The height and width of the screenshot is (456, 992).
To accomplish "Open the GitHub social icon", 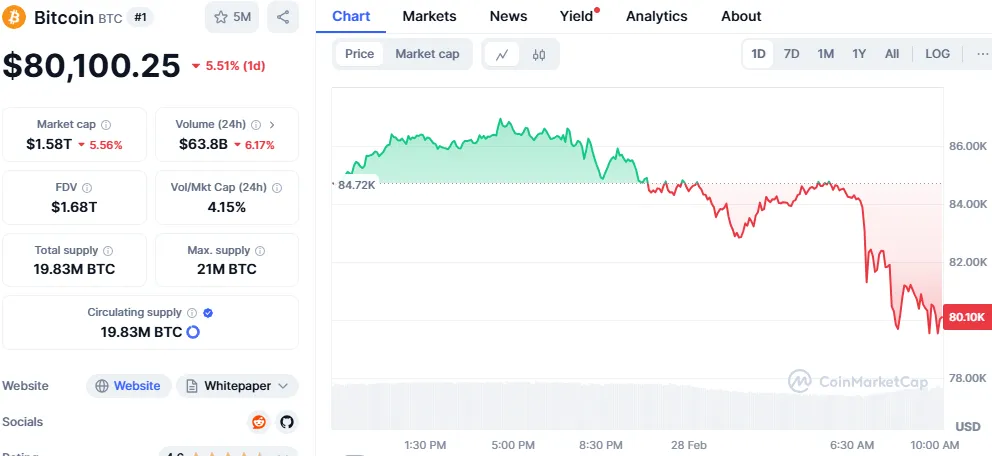I will 287,422.
